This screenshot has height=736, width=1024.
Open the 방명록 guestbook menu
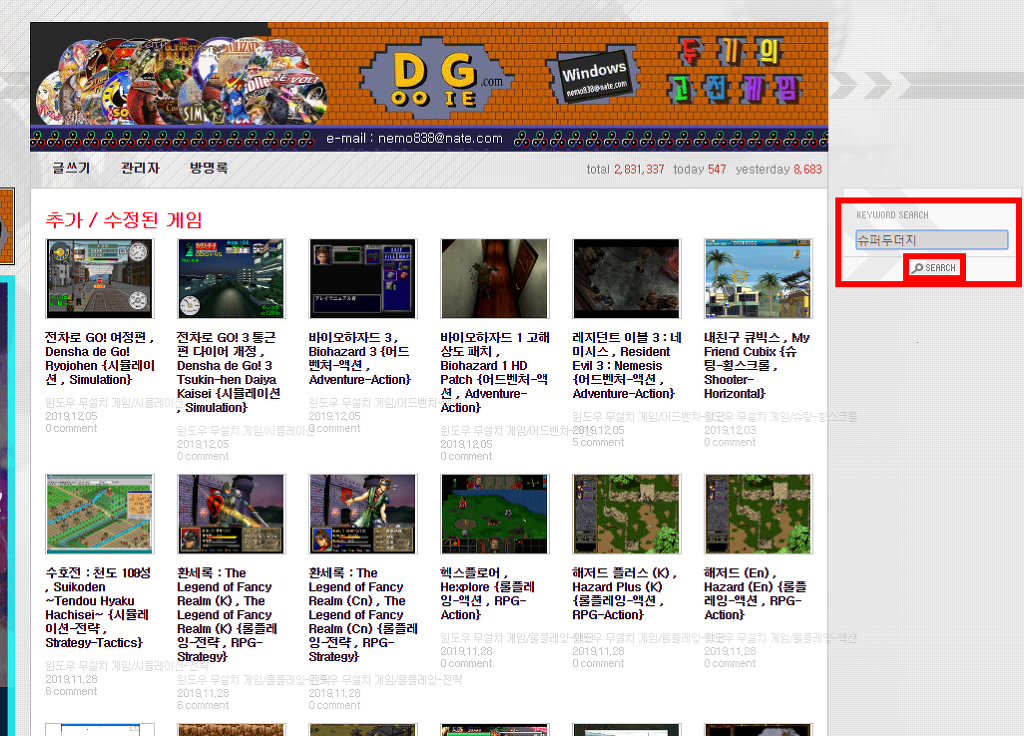coord(209,168)
